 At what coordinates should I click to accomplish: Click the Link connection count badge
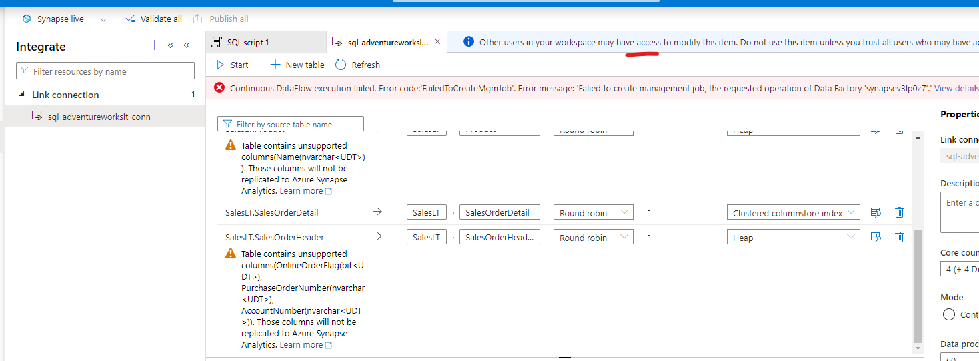coord(193,95)
